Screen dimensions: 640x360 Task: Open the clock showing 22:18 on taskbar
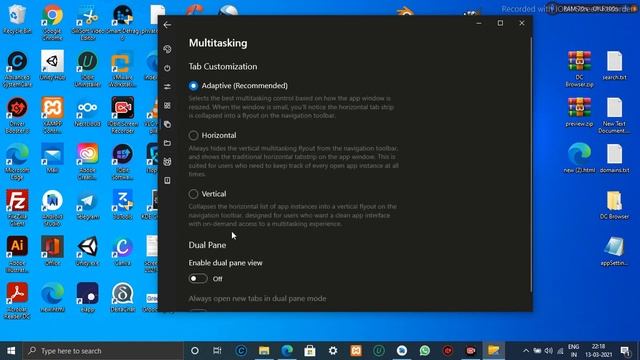[598, 351]
